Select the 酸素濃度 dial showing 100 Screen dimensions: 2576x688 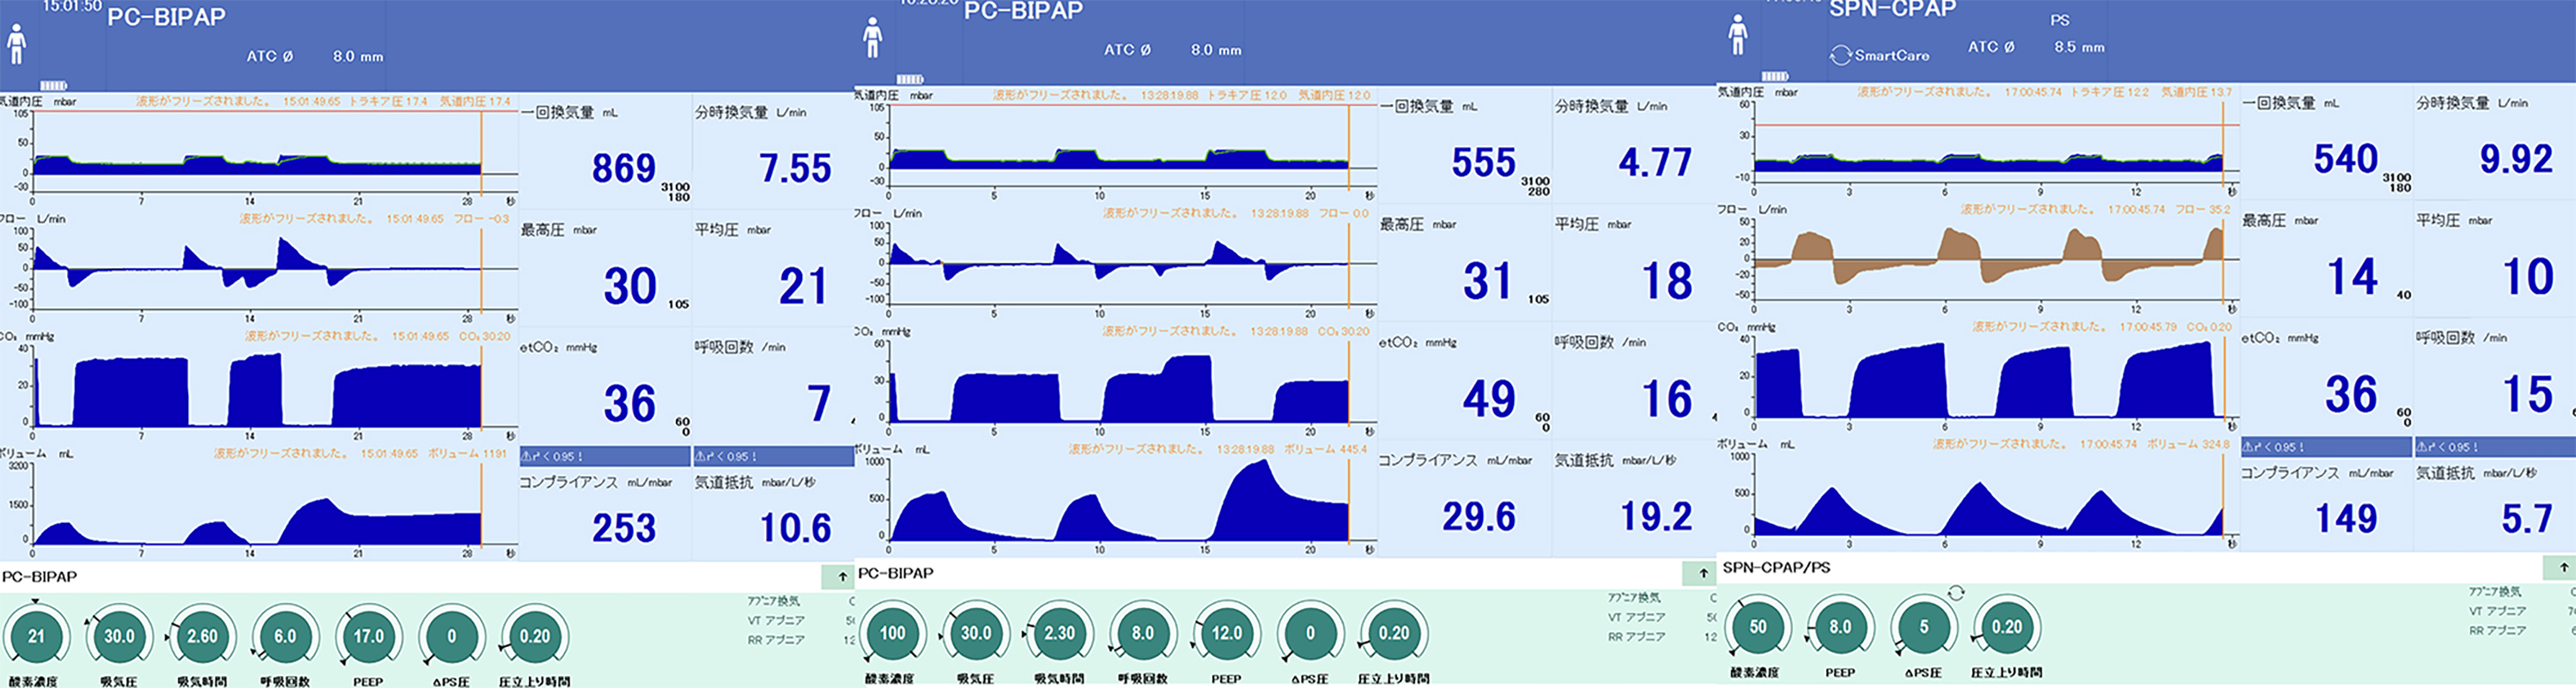(x=892, y=633)
